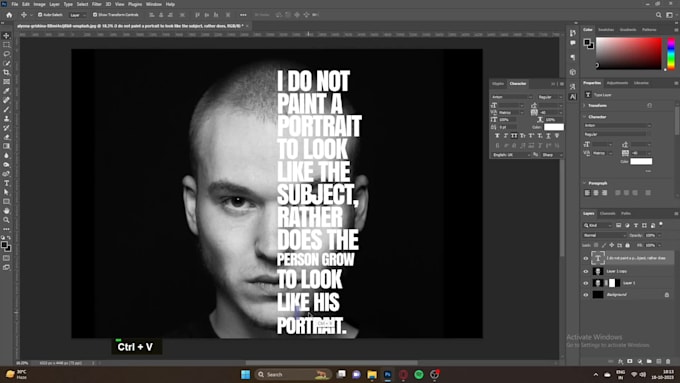Open the Filter menu
The height and width of the screenshot is (383, 680).
pos(96,4)
